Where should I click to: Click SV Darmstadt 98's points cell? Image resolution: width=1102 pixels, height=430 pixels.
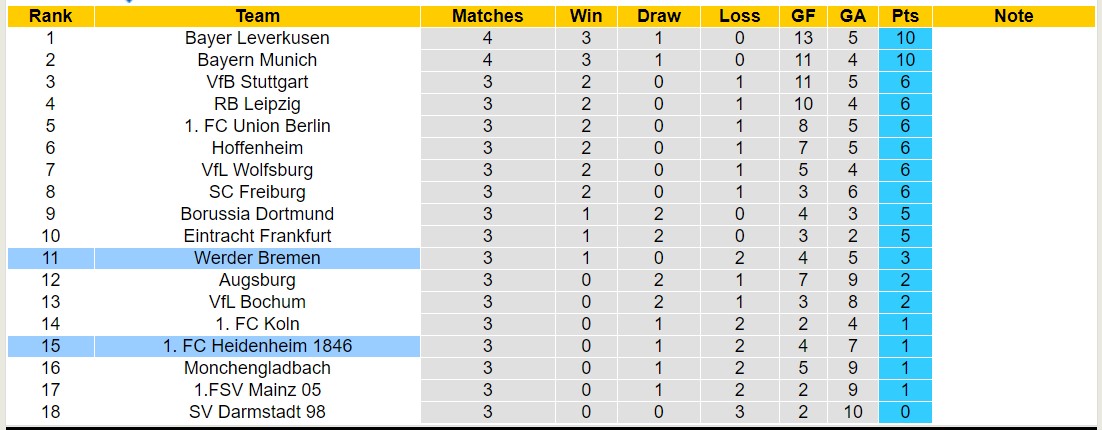pyautogui.click(x=905, y=412)
